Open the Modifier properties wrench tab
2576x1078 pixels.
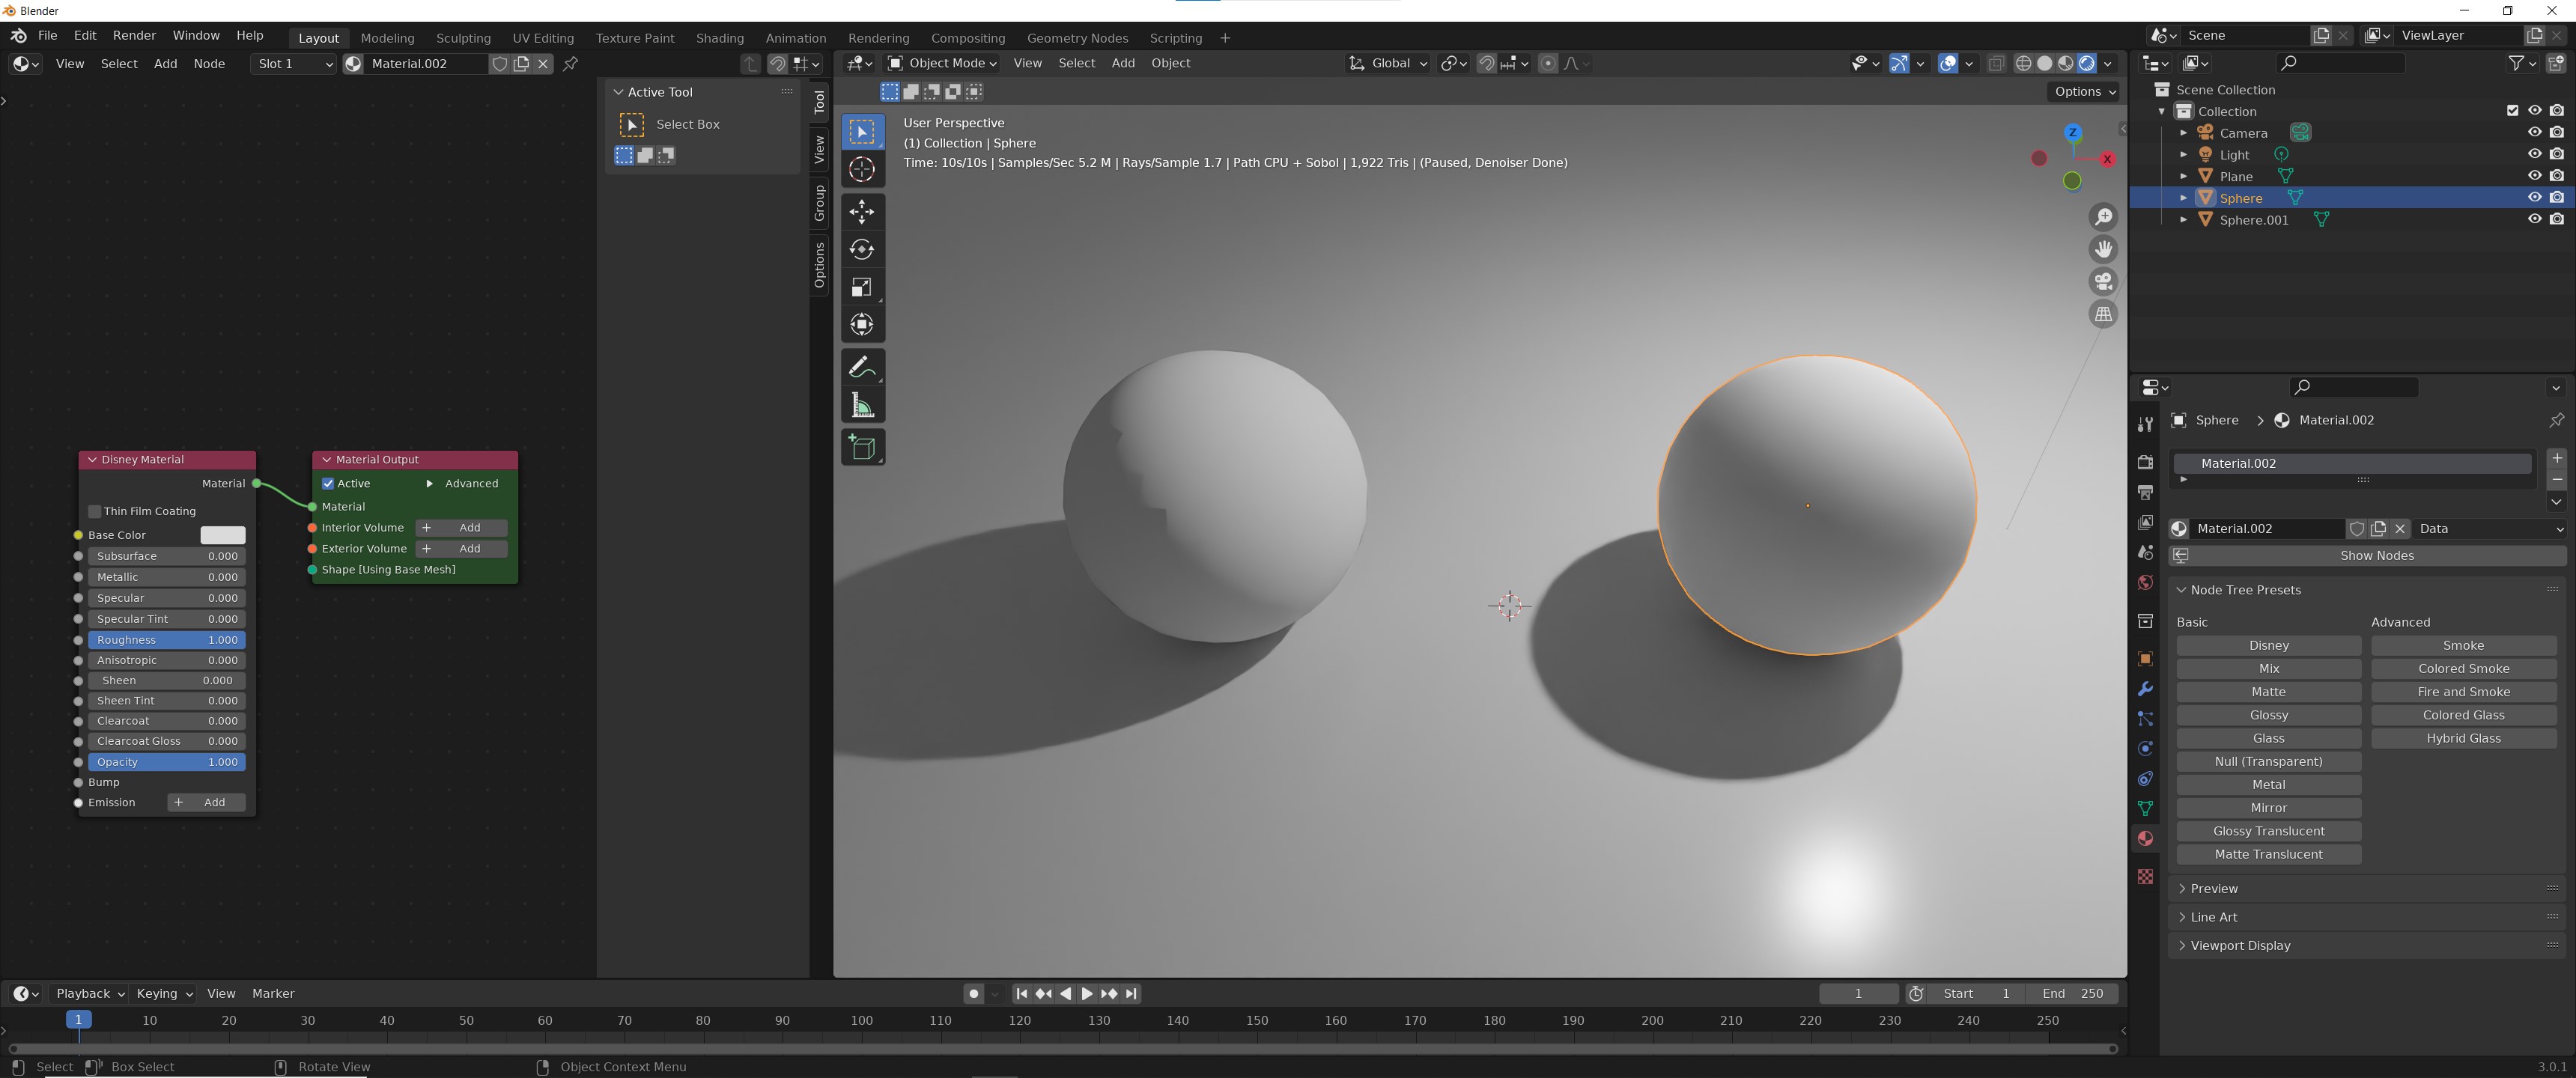tap(2144, 689)
